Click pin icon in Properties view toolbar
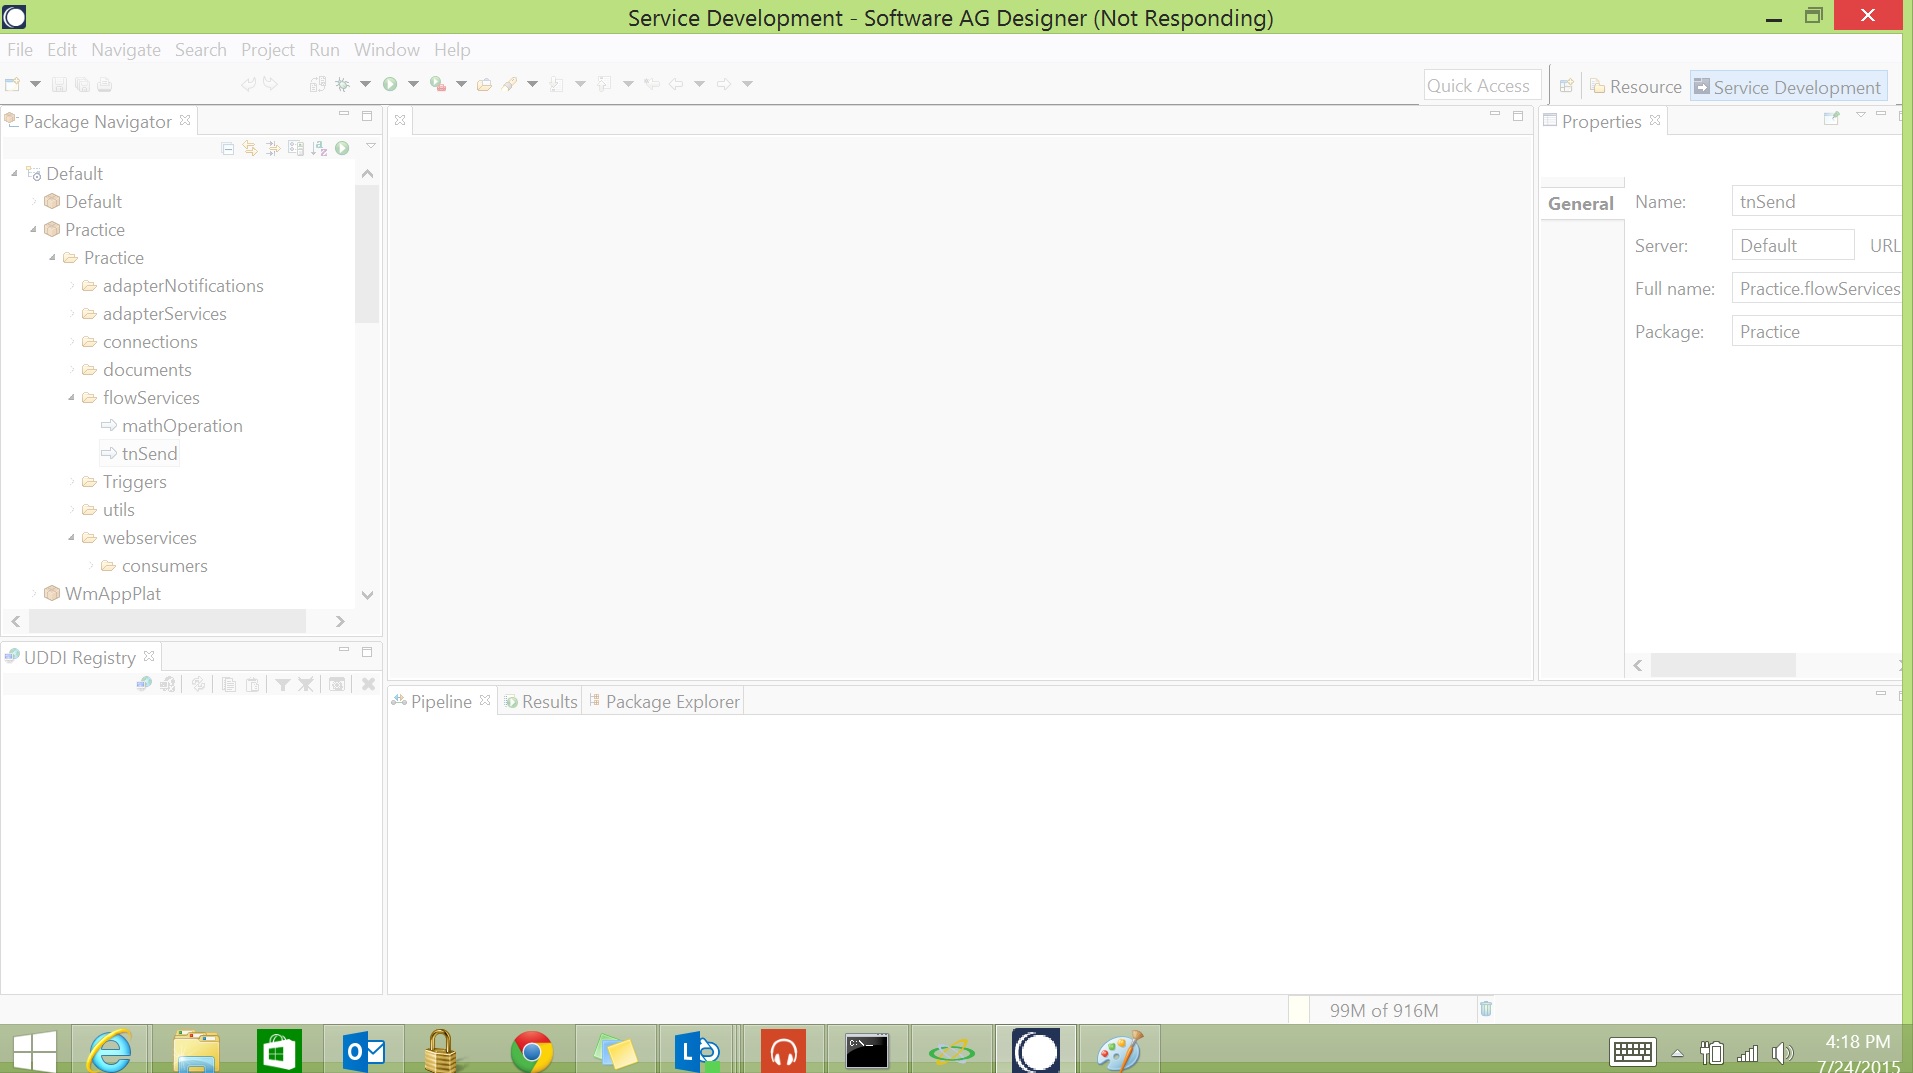1913x1073 pixels. point(1832,118)
